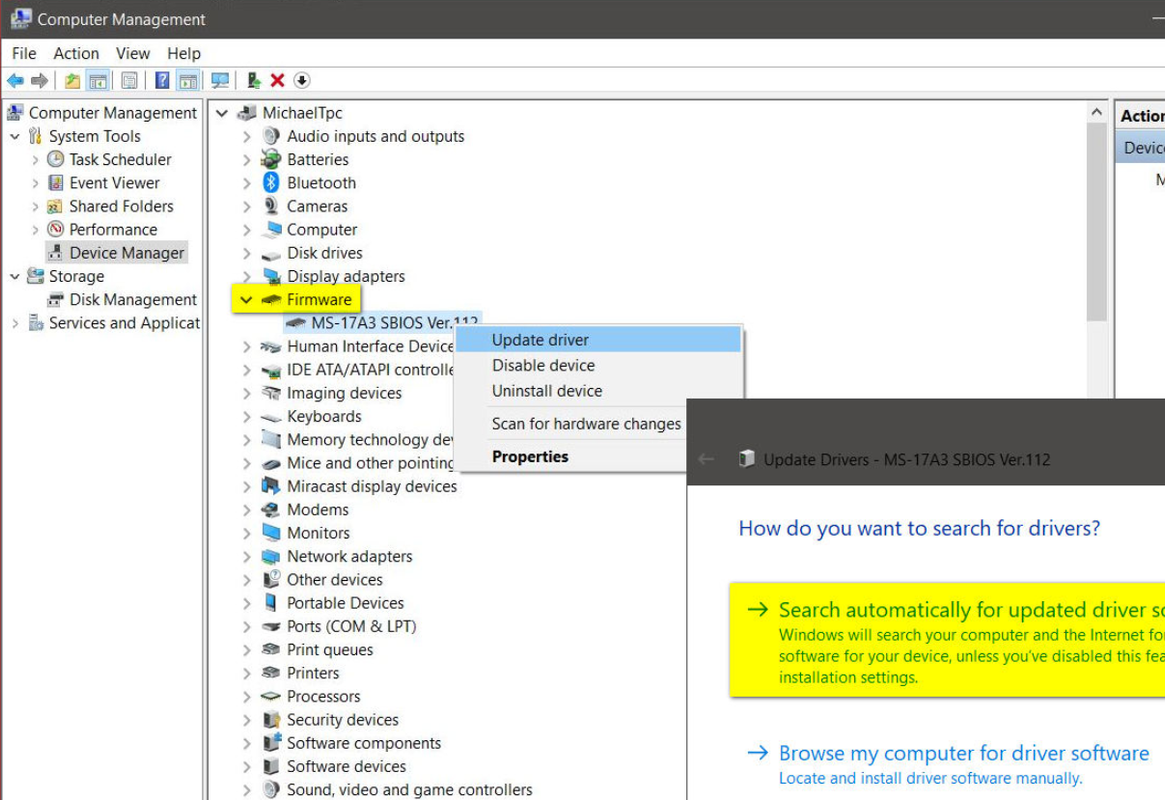This screenshot has width=1165, height=800.
Task: Select the Other devices category
Action: tap(334, 579)
